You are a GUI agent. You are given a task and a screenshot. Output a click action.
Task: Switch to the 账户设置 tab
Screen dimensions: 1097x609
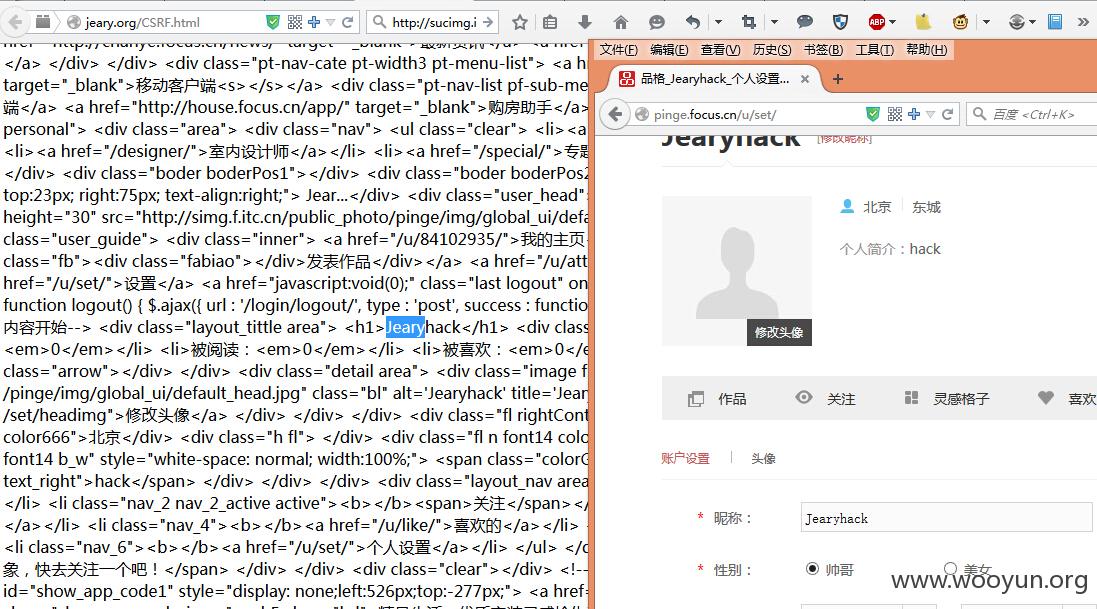685,458
